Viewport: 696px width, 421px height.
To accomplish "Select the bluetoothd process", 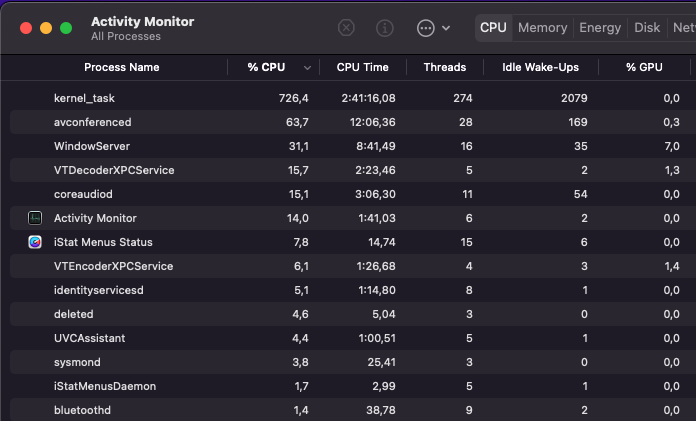I will click(x=82, y=410).
